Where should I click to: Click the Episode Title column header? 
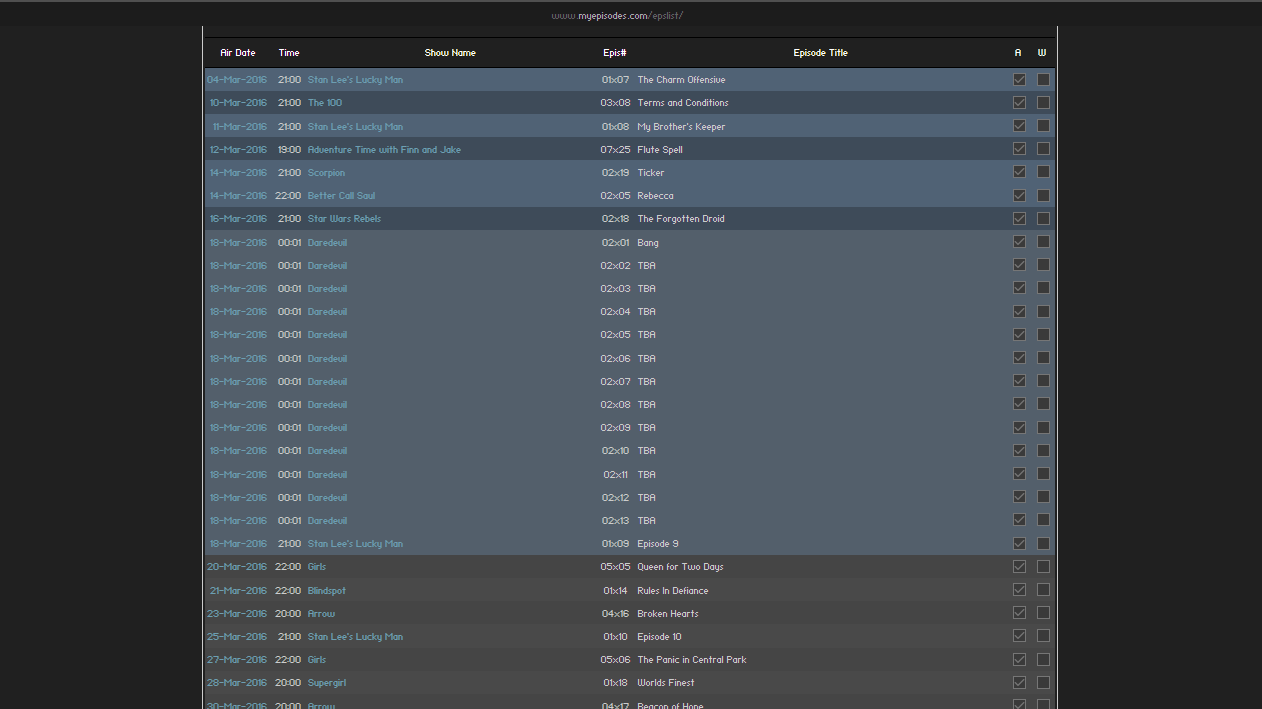[821, 53]
